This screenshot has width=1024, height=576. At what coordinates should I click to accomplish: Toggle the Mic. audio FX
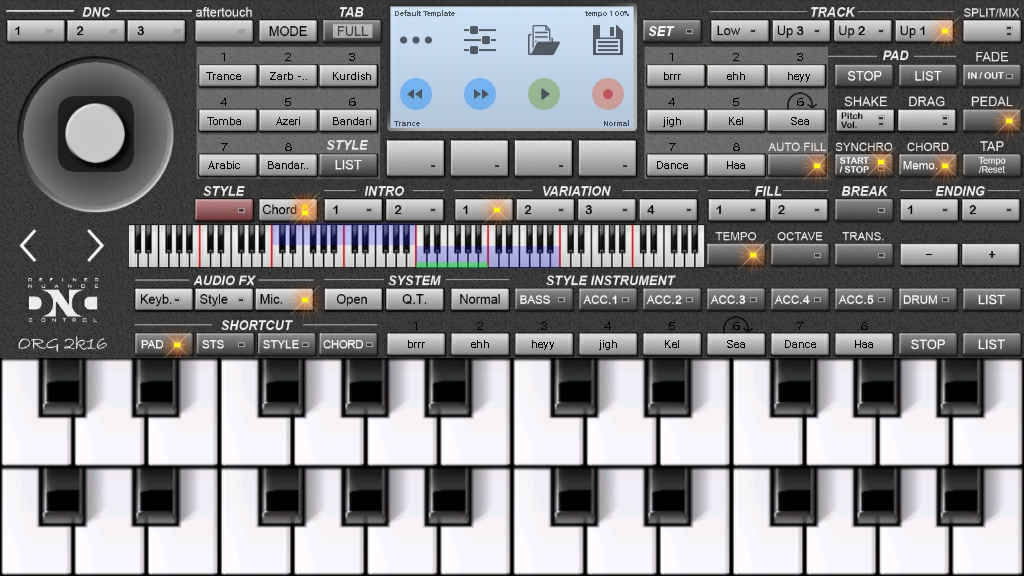coord(284,300)
